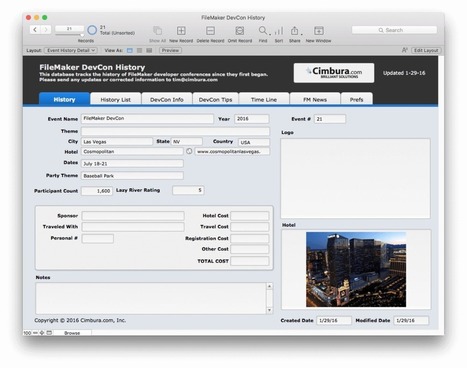Click the Dates field July 18-21
The height and width of the screenshot is (368, 467).
[132, 163]
